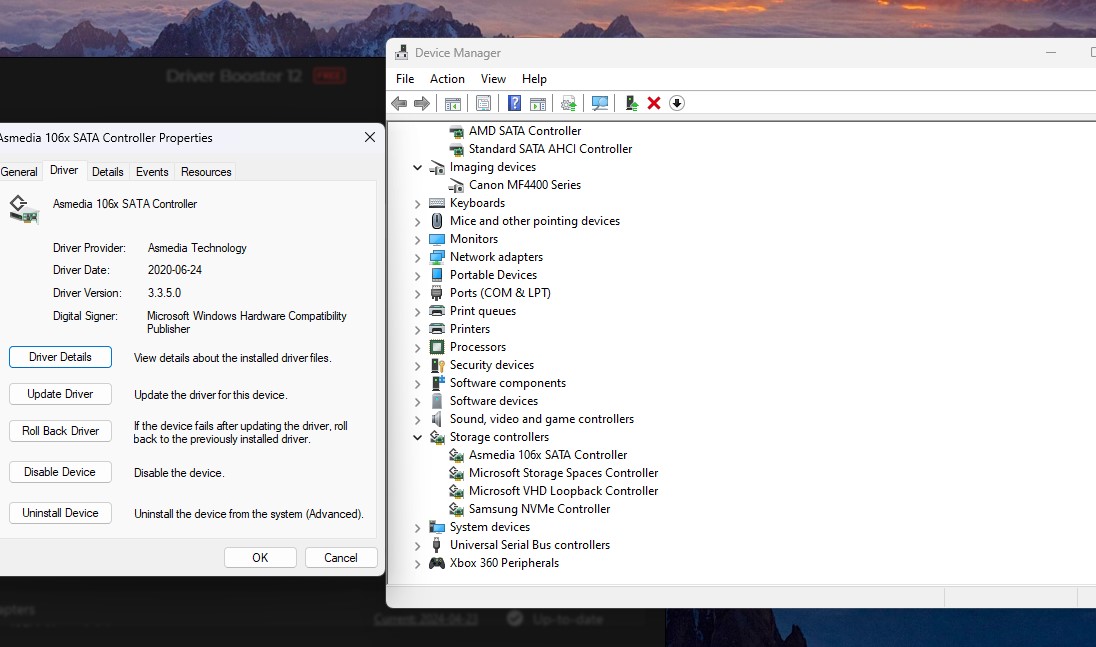The height and width of the screenshot is (647, 1096).
Task: Click the Disable Device button
Action: [60, 472]
